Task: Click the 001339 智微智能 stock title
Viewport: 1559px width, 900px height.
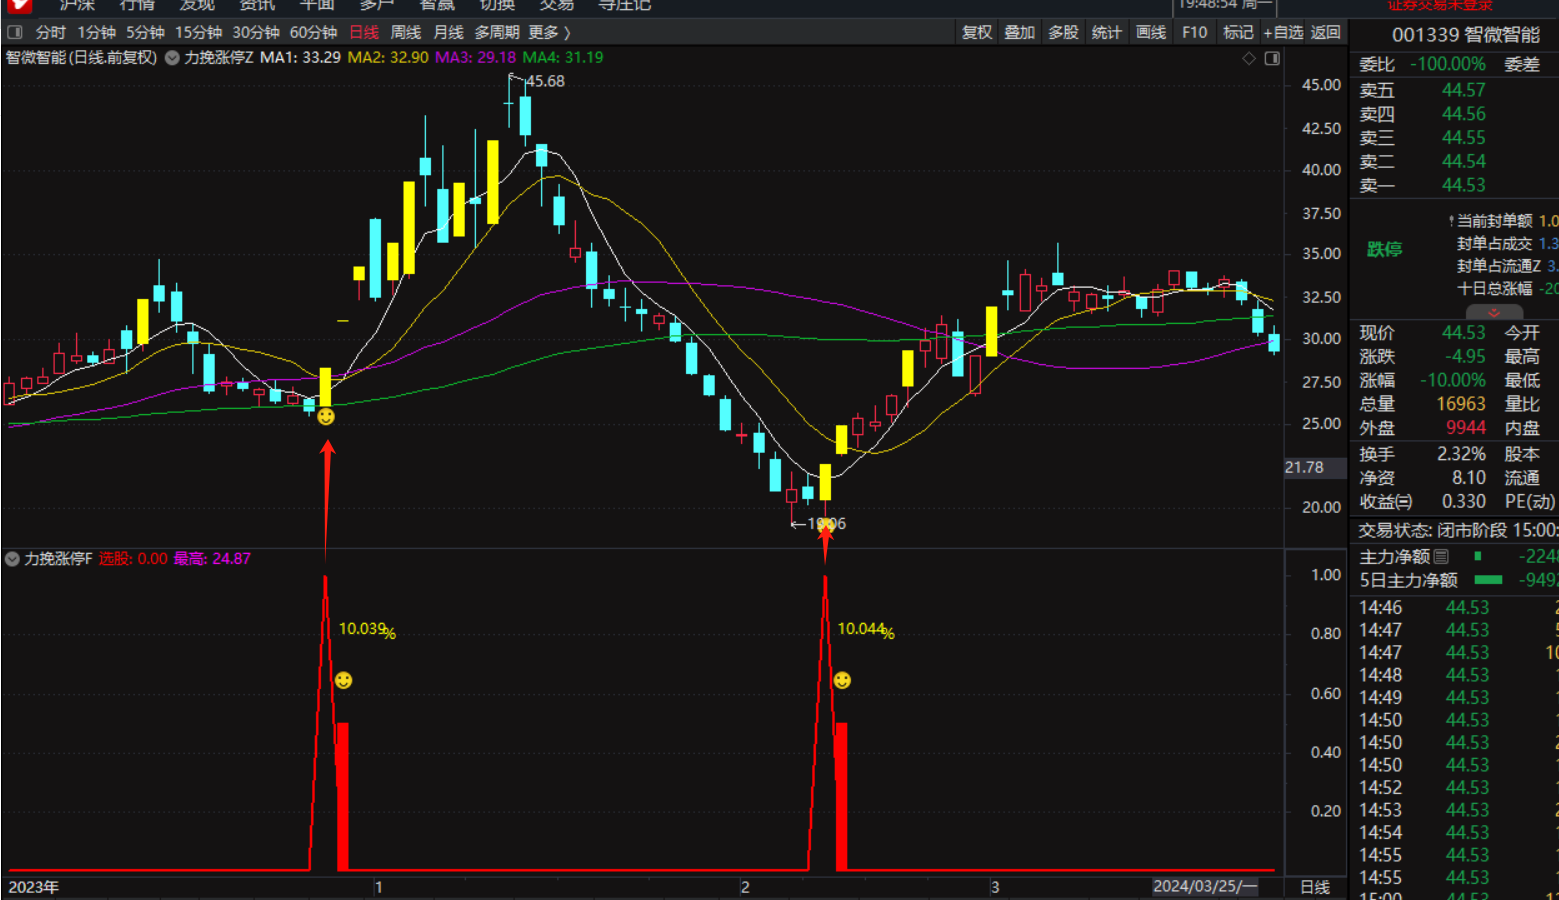Action: (1465, 35)
